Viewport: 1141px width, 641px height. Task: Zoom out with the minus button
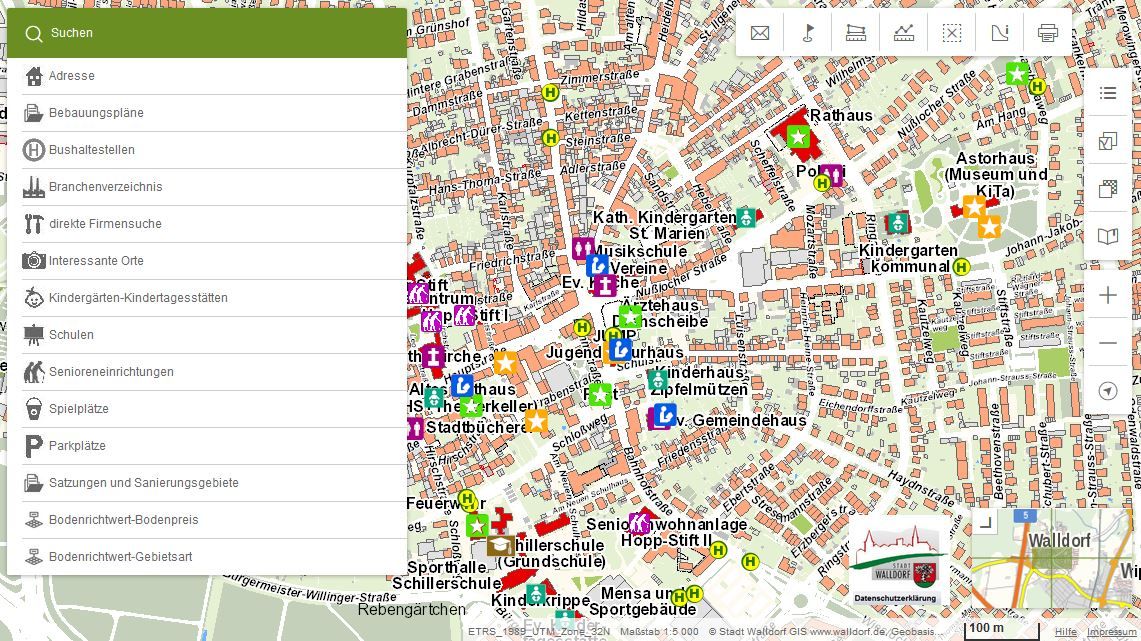[x=1108, y=343]
